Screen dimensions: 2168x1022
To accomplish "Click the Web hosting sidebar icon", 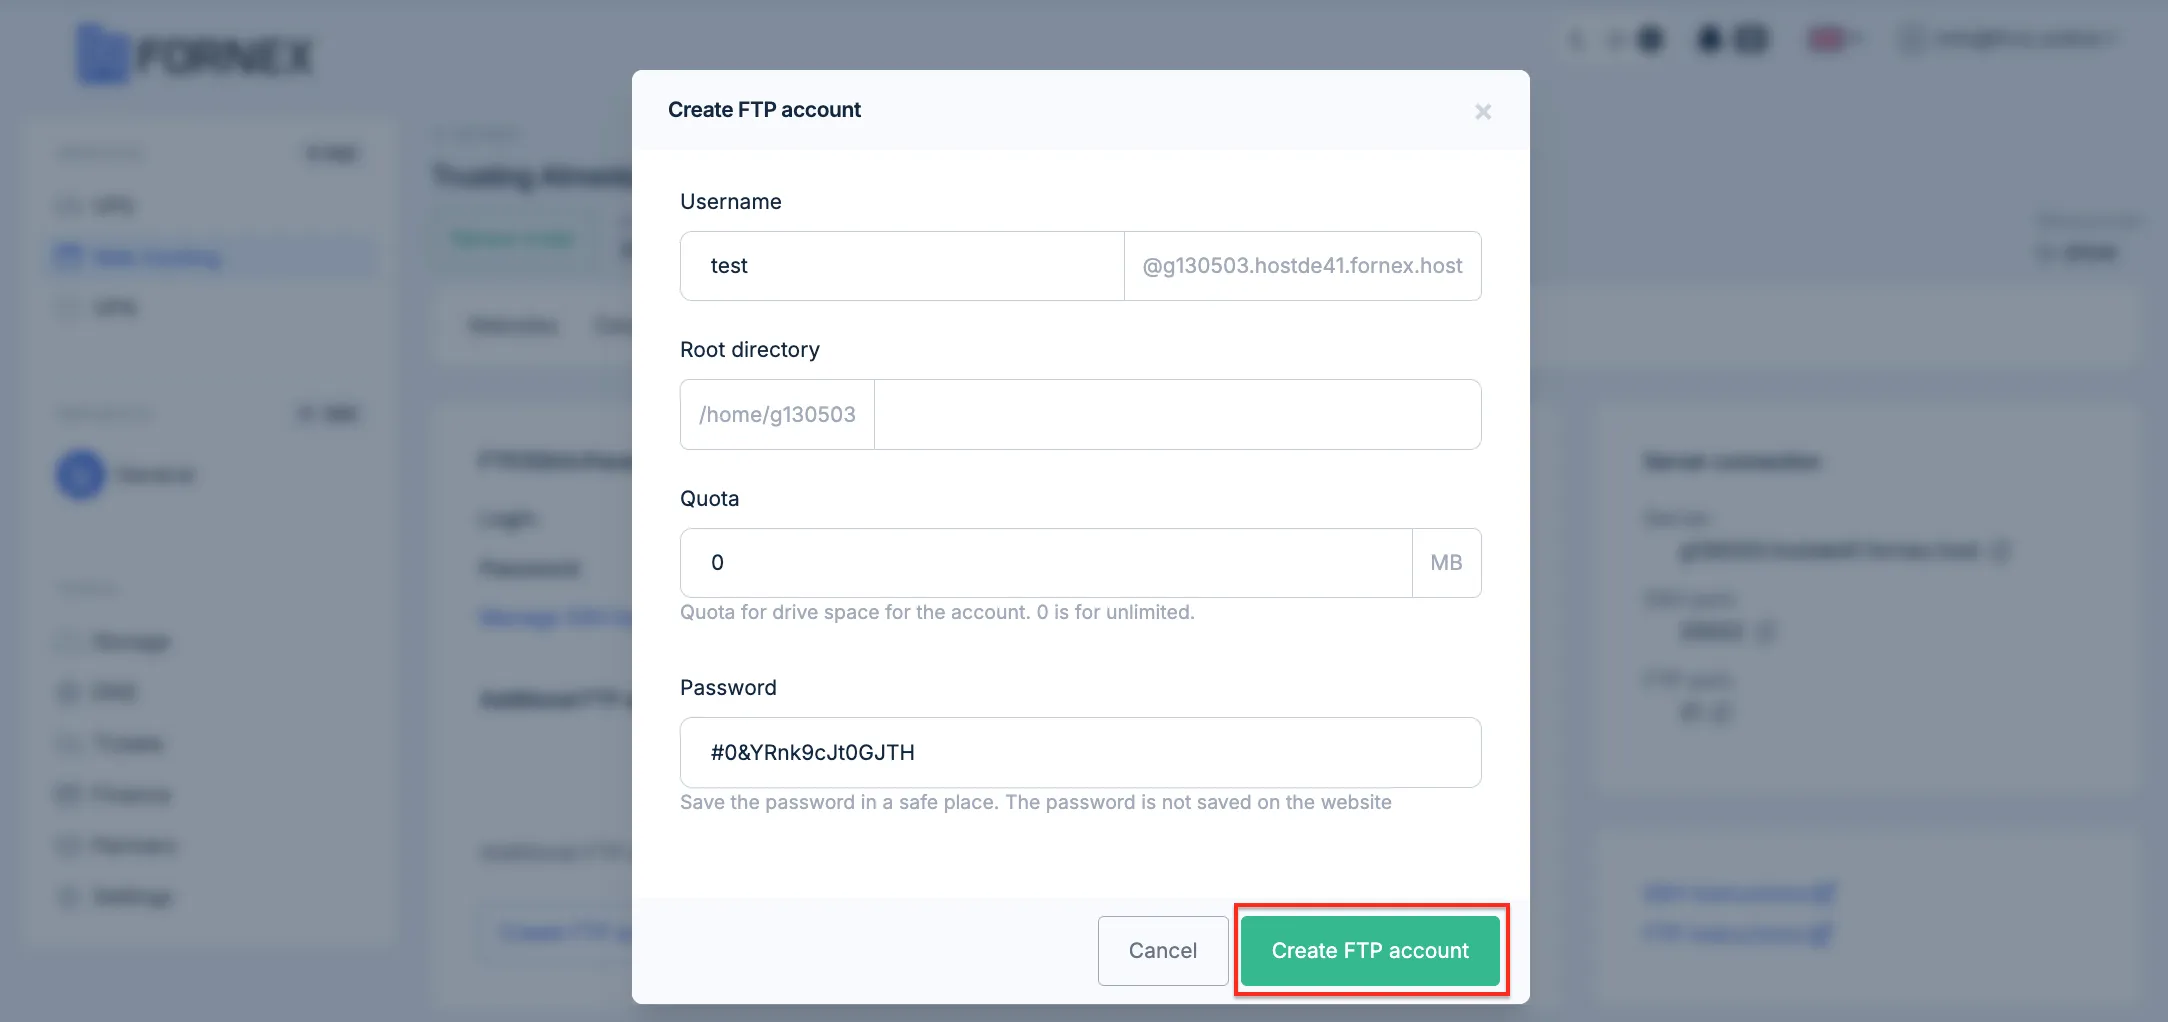I will click(x=68, y=257).
